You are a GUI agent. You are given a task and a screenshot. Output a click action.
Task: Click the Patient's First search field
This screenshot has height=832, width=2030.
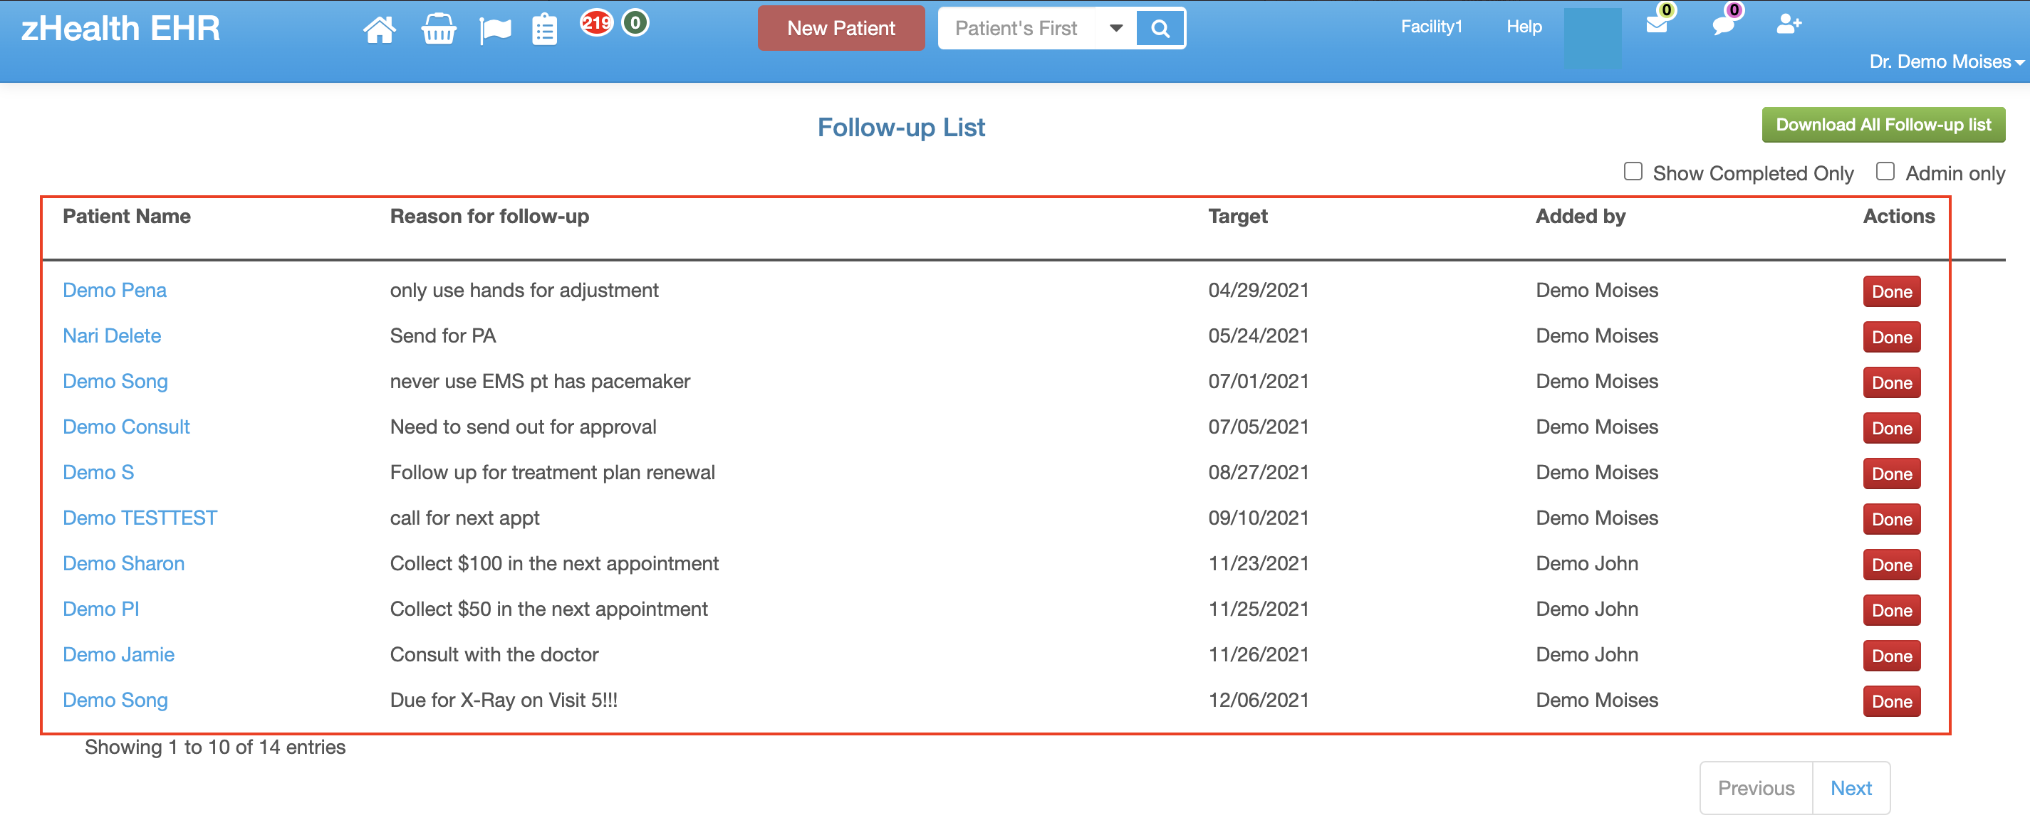pos(1018,29)
